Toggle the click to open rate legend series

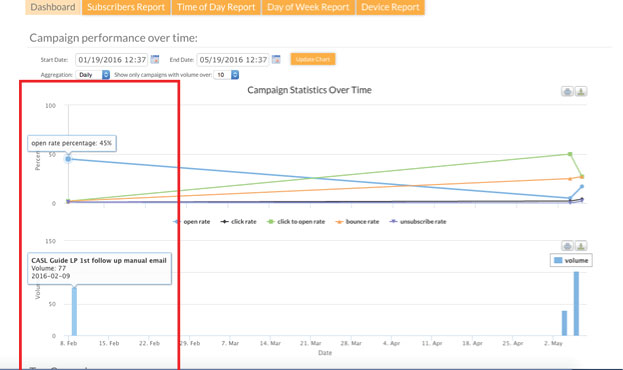coord(296,222)
